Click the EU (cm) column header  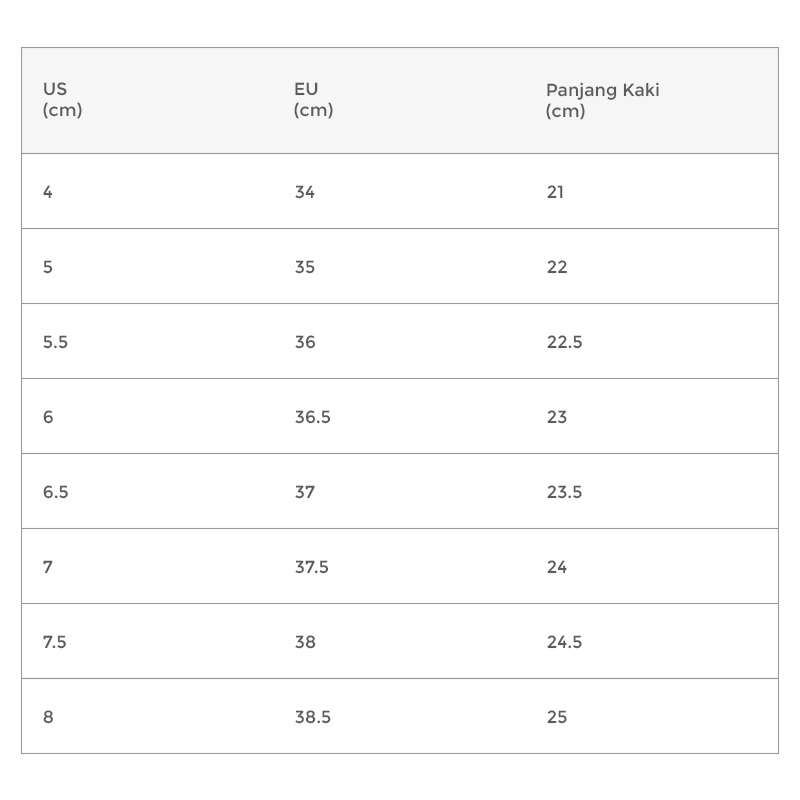313,100
